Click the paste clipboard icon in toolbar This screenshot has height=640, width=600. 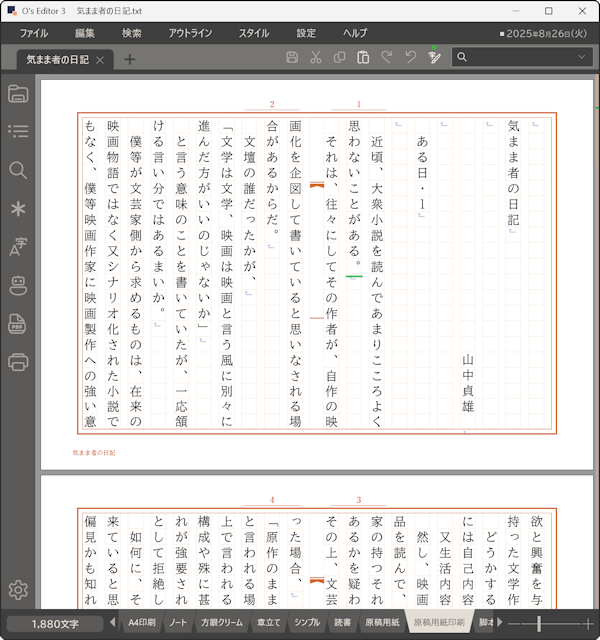coord(362,58)
